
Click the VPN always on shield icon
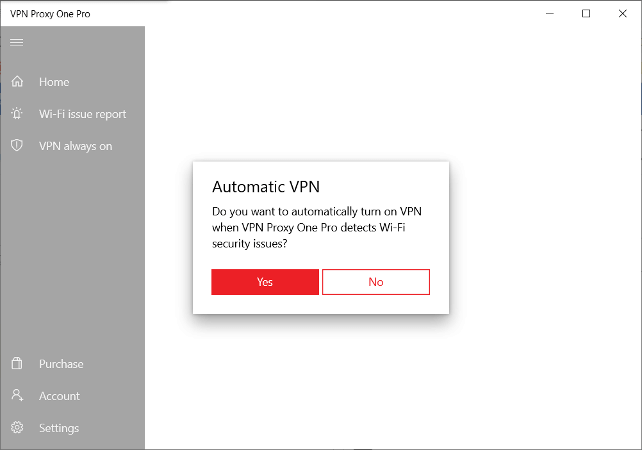pos(16,146)
